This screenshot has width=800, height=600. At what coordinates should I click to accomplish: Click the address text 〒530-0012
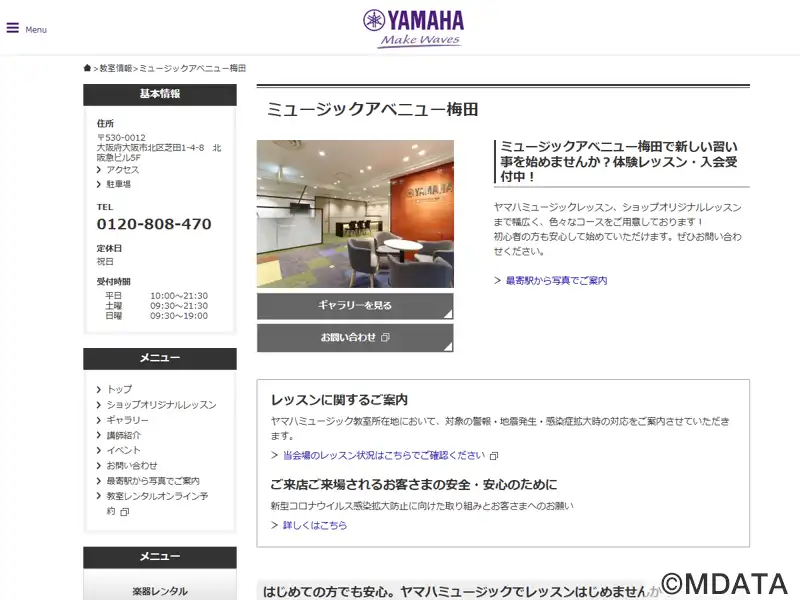(x=121, y=138)
